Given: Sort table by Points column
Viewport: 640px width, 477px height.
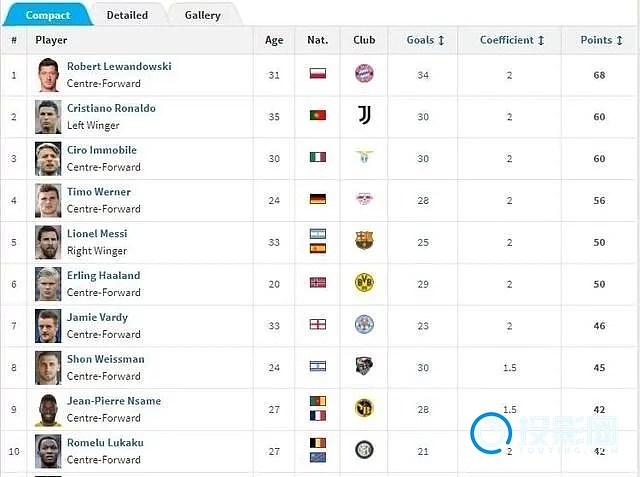Looking at the screenshot, I should click(x=601, y=40).
